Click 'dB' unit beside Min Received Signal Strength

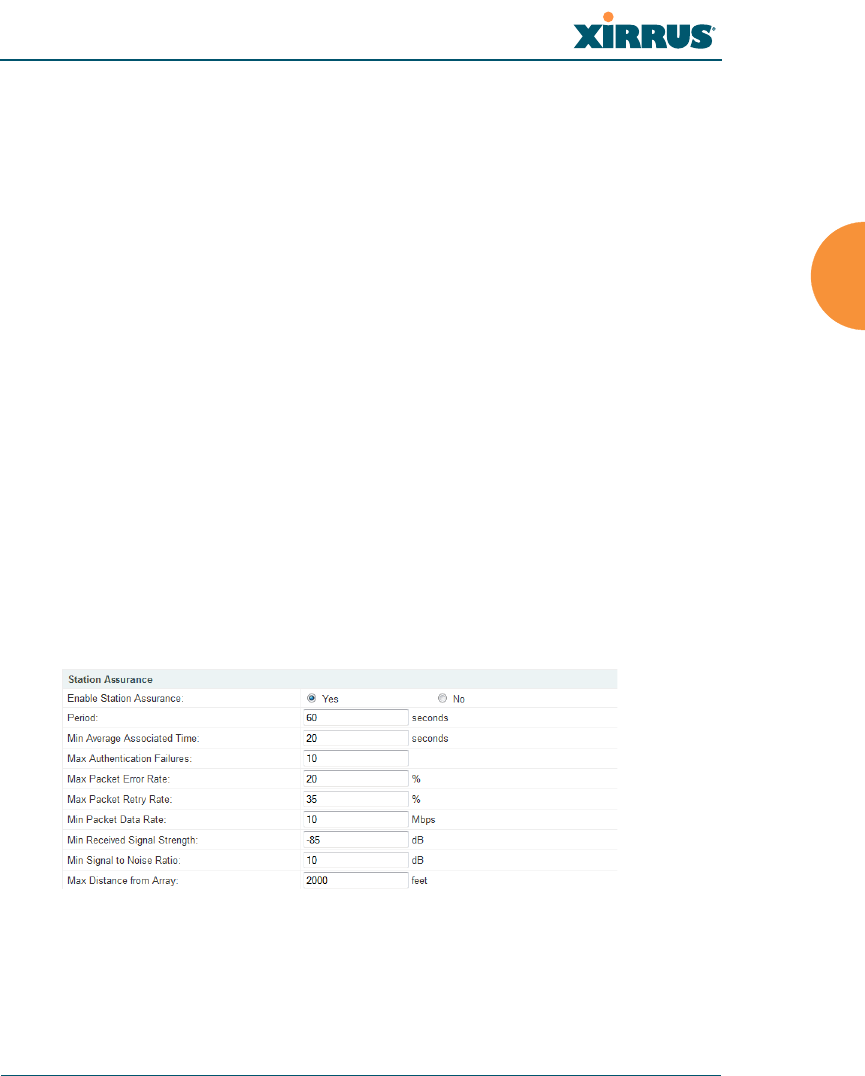418,840
